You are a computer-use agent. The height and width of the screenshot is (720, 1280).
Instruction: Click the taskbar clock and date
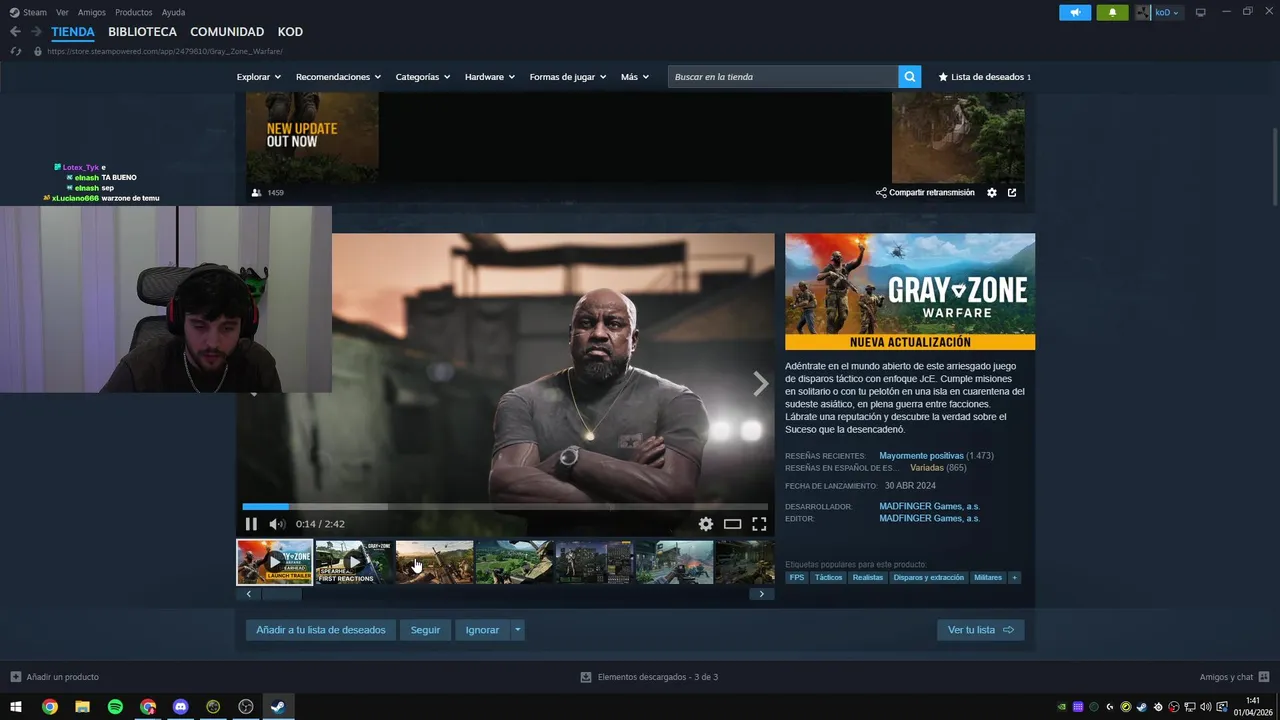click(1254, 707)
